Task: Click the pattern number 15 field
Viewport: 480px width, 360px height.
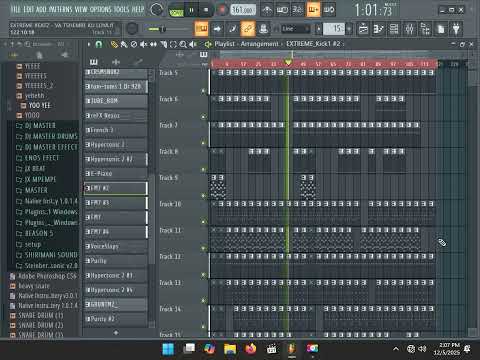Action: point(334,29)
